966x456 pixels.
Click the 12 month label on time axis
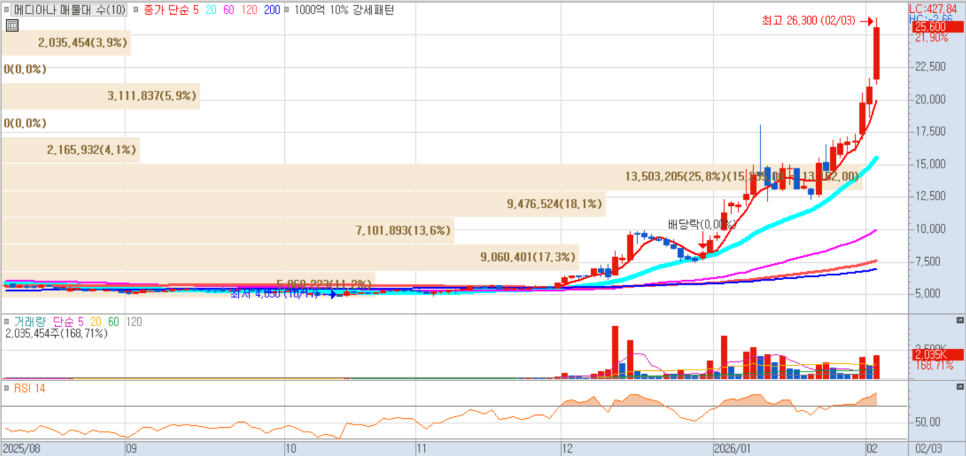[x=567, y=447]
